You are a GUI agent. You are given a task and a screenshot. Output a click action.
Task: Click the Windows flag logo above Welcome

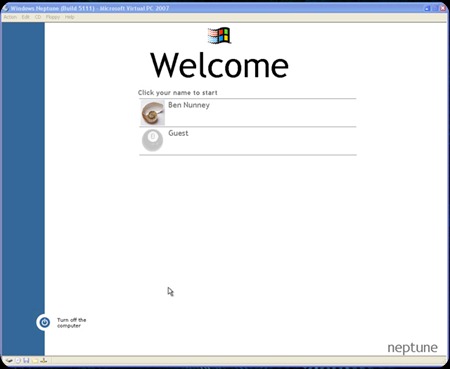[219, 36]
